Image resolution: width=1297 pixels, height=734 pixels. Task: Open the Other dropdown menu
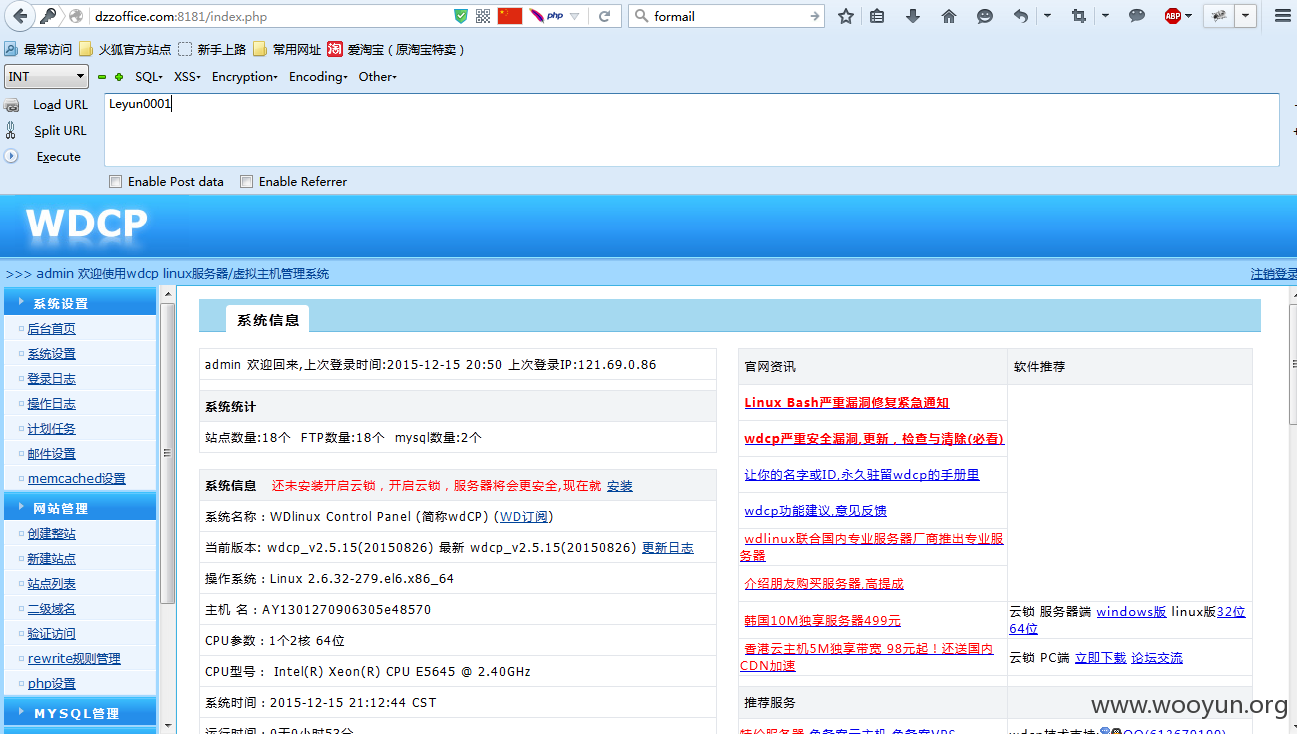pyautogui.click(x=378, y=77)
